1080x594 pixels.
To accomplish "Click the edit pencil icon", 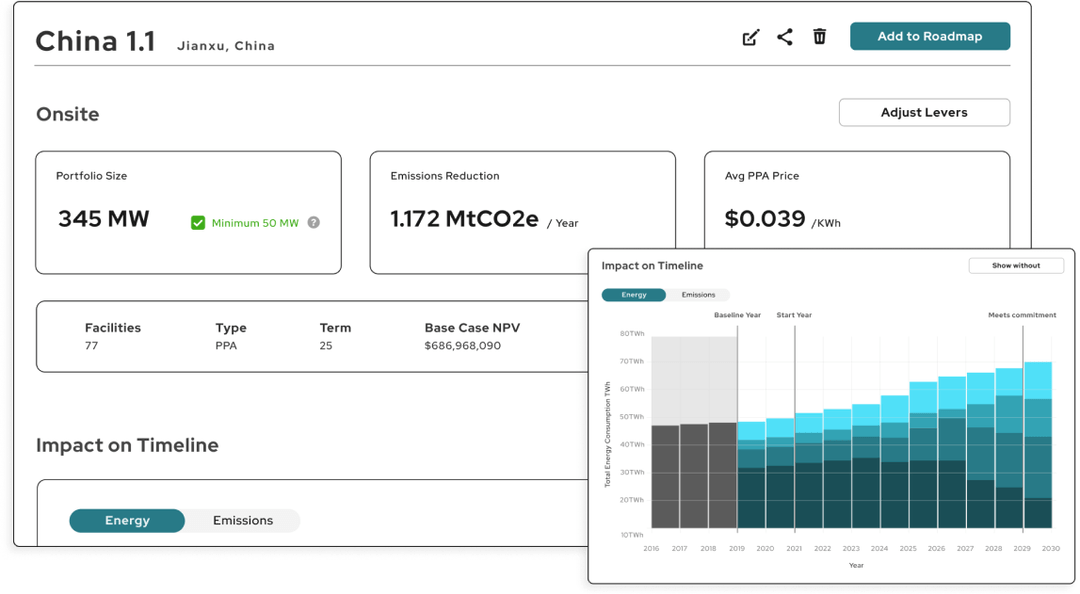I will (x=751, y=37).
